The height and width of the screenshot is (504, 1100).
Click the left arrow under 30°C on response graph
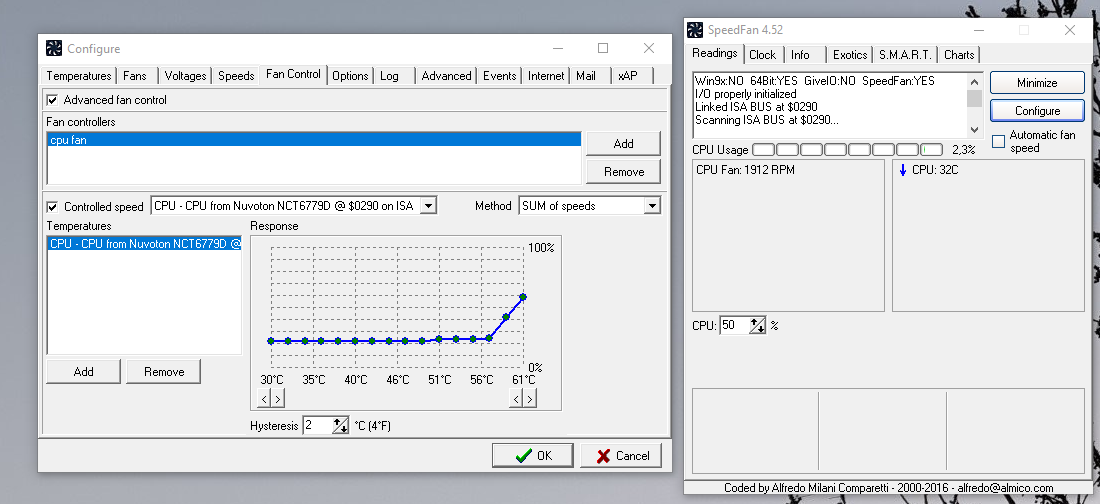264,399
